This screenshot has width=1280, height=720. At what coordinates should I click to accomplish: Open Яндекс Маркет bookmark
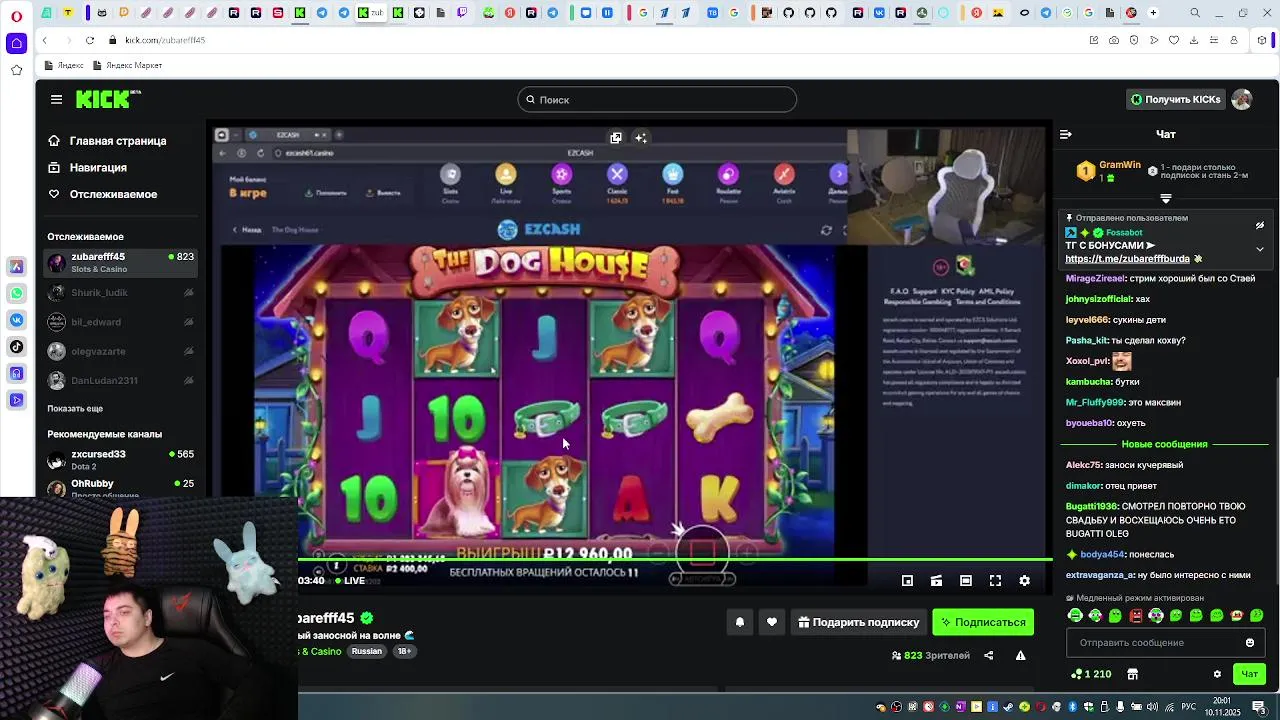(x=127, y=65)
